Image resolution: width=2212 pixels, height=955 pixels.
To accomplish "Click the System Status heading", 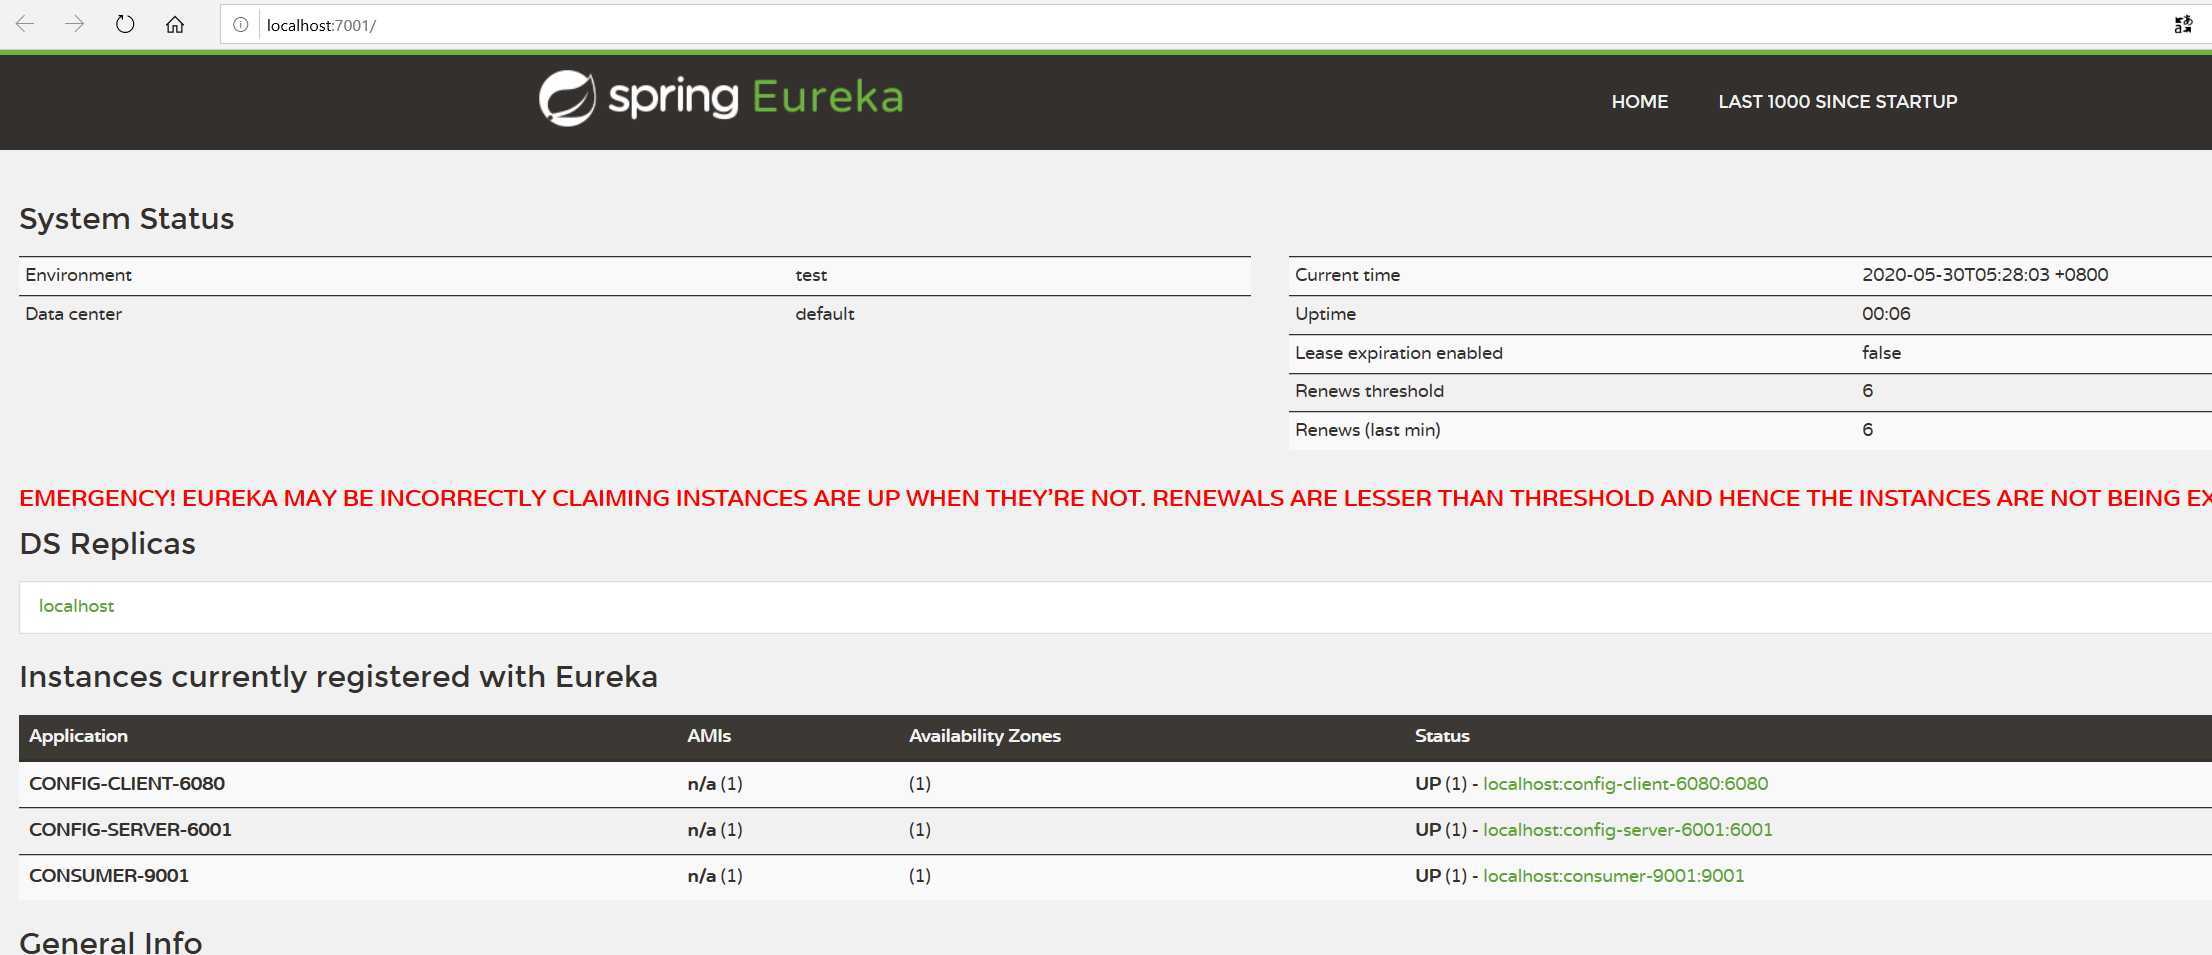I will [126, 219].
